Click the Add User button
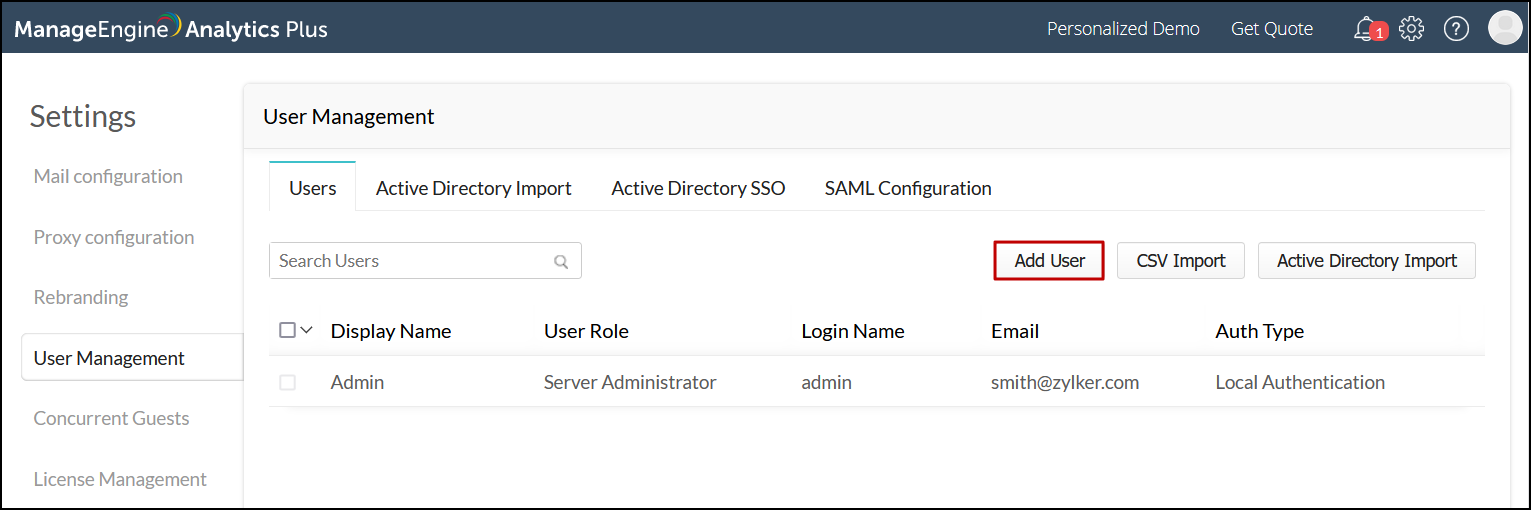 (x=1049, y=261)
